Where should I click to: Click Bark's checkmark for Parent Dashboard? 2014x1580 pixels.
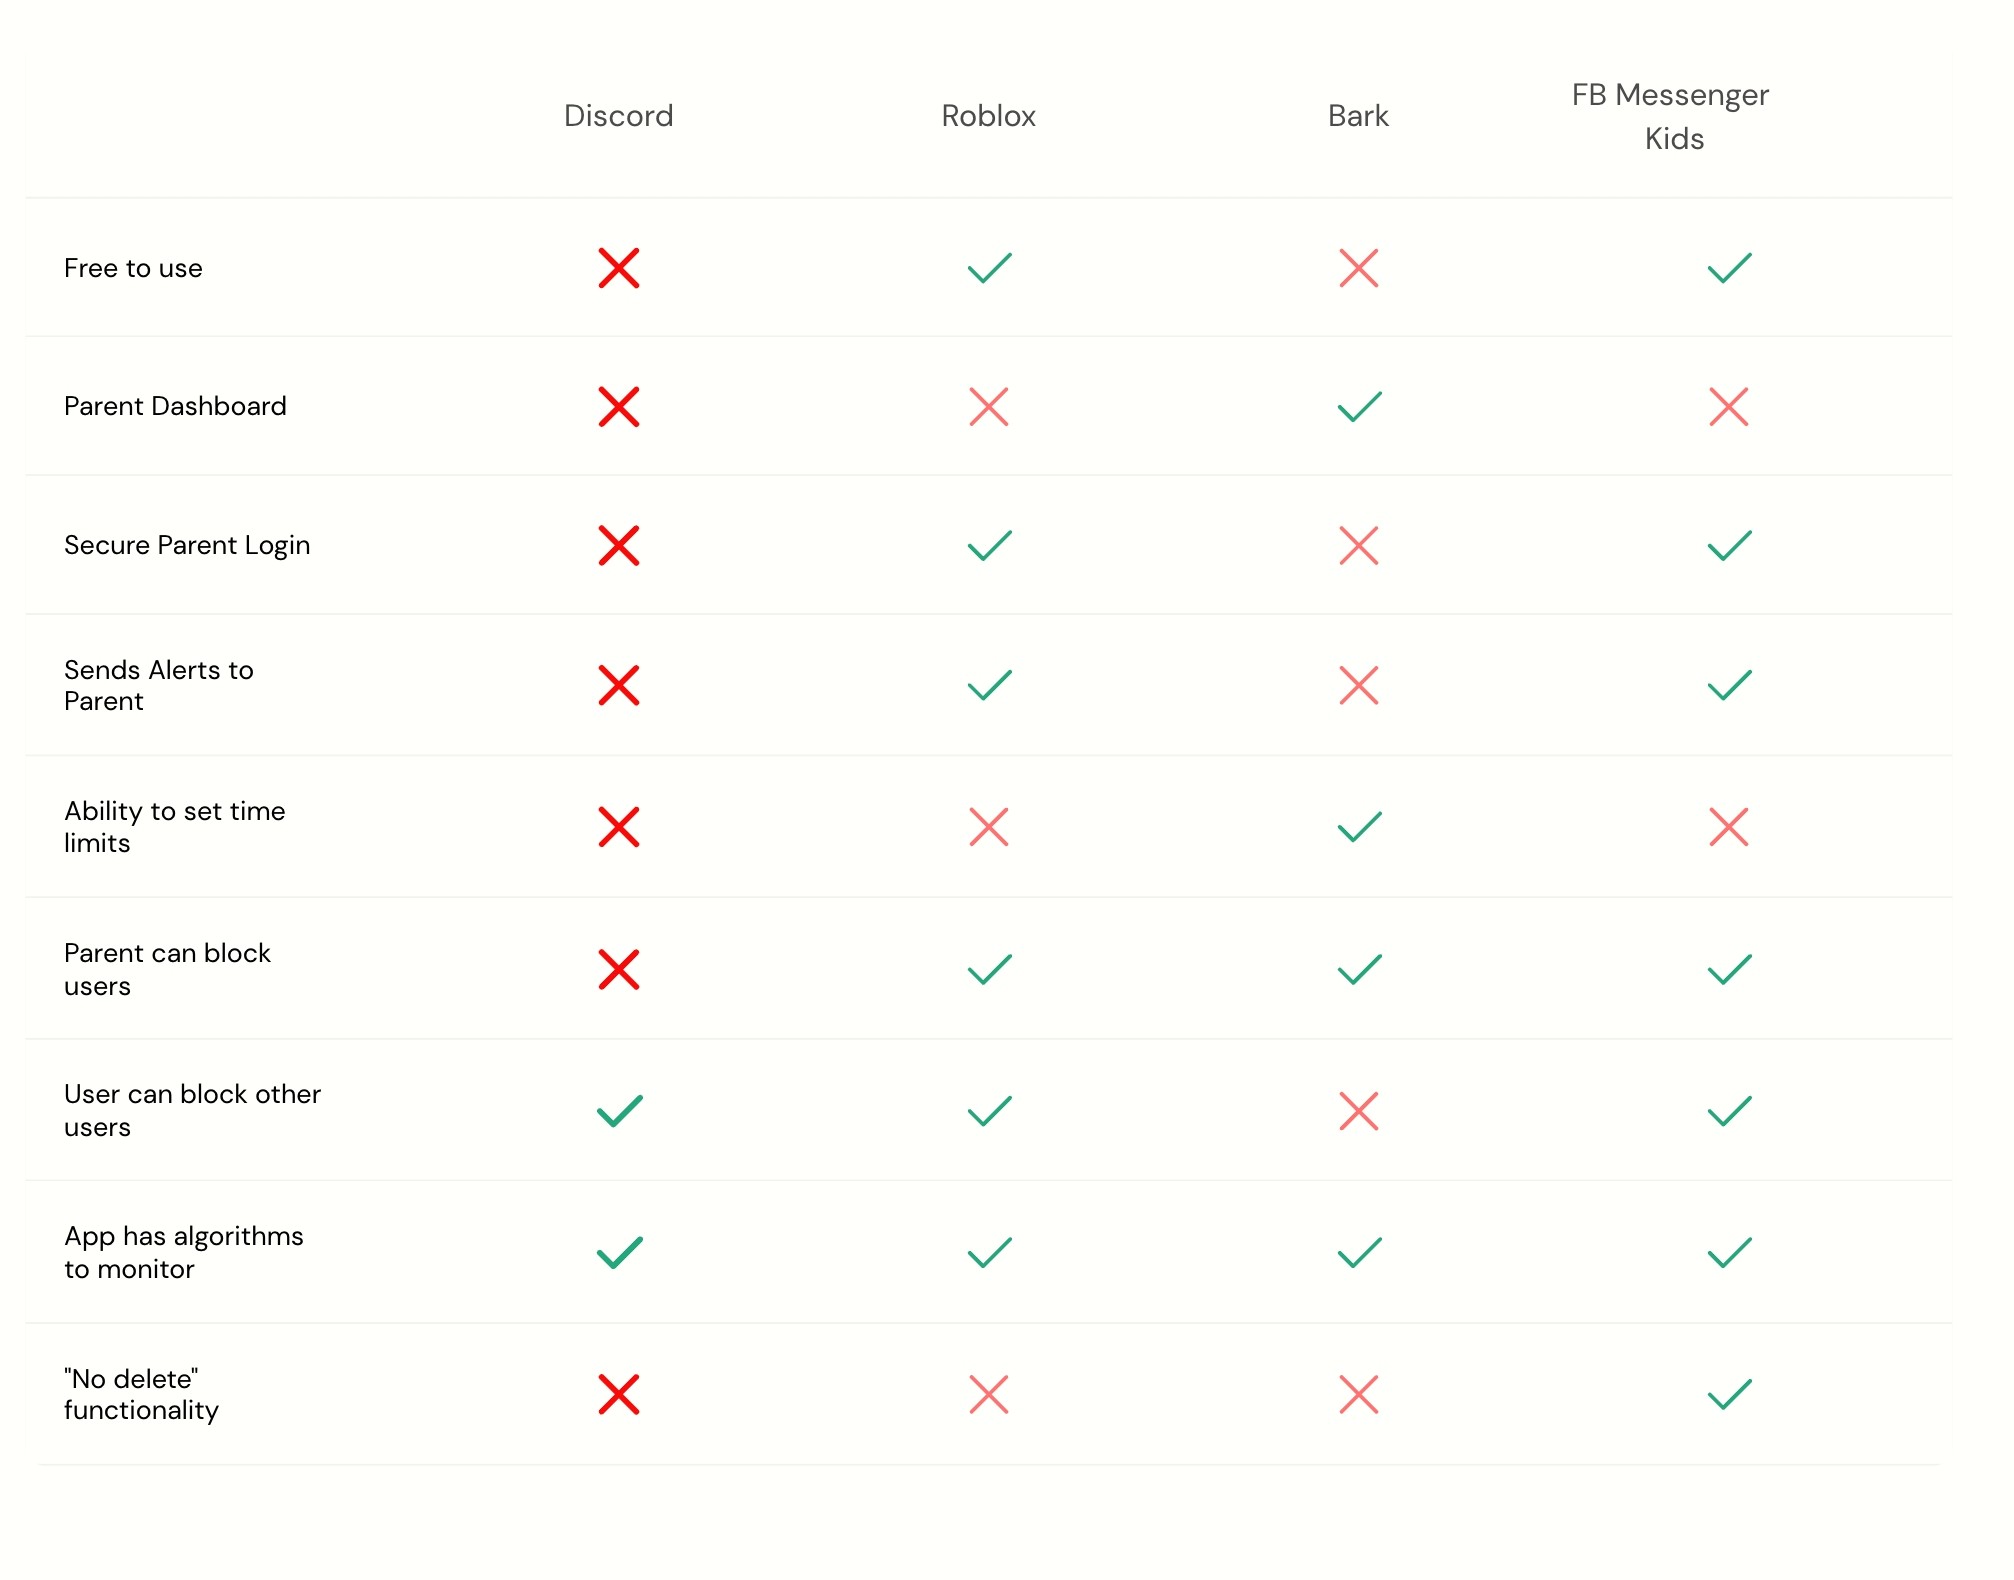1359,407
